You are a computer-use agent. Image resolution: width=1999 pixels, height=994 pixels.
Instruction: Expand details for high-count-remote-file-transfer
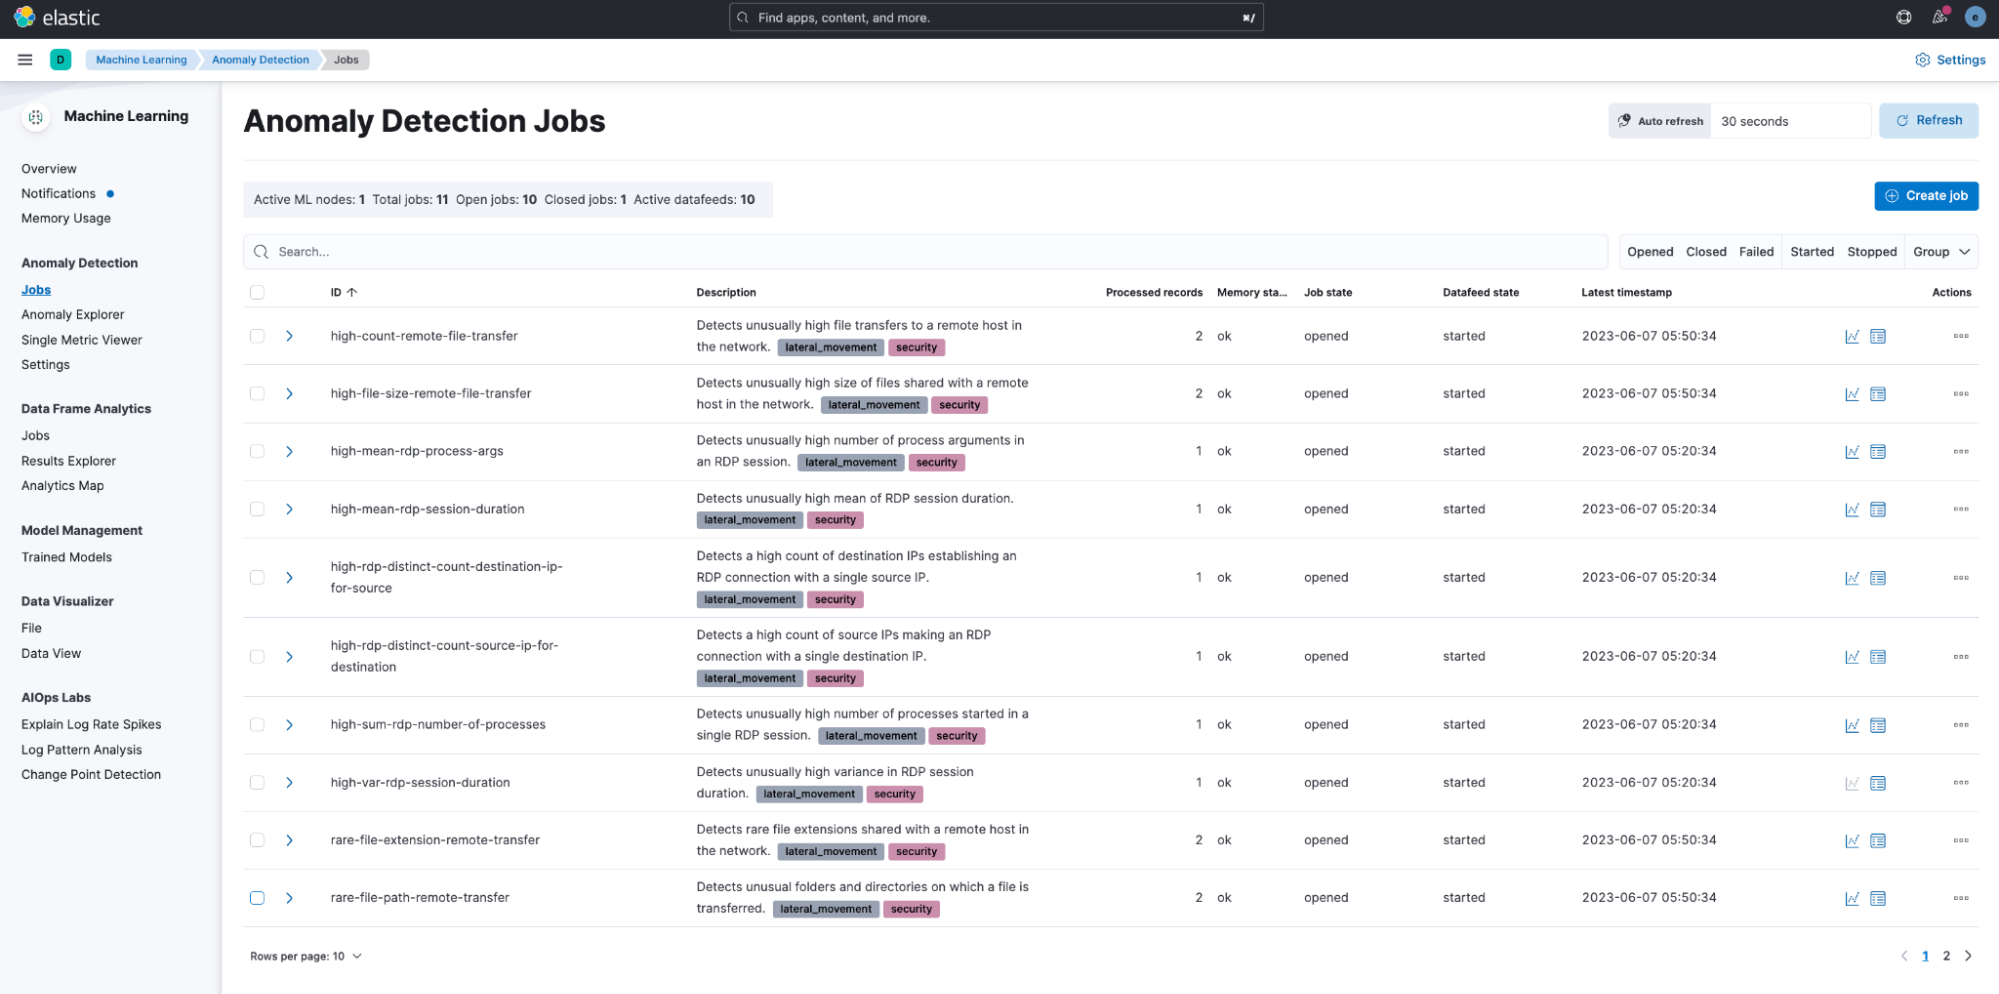pos(289,336)
